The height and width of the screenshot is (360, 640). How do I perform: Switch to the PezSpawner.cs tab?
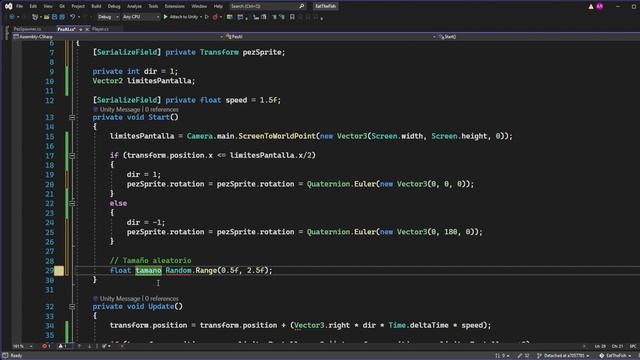[x=27, y=29]
